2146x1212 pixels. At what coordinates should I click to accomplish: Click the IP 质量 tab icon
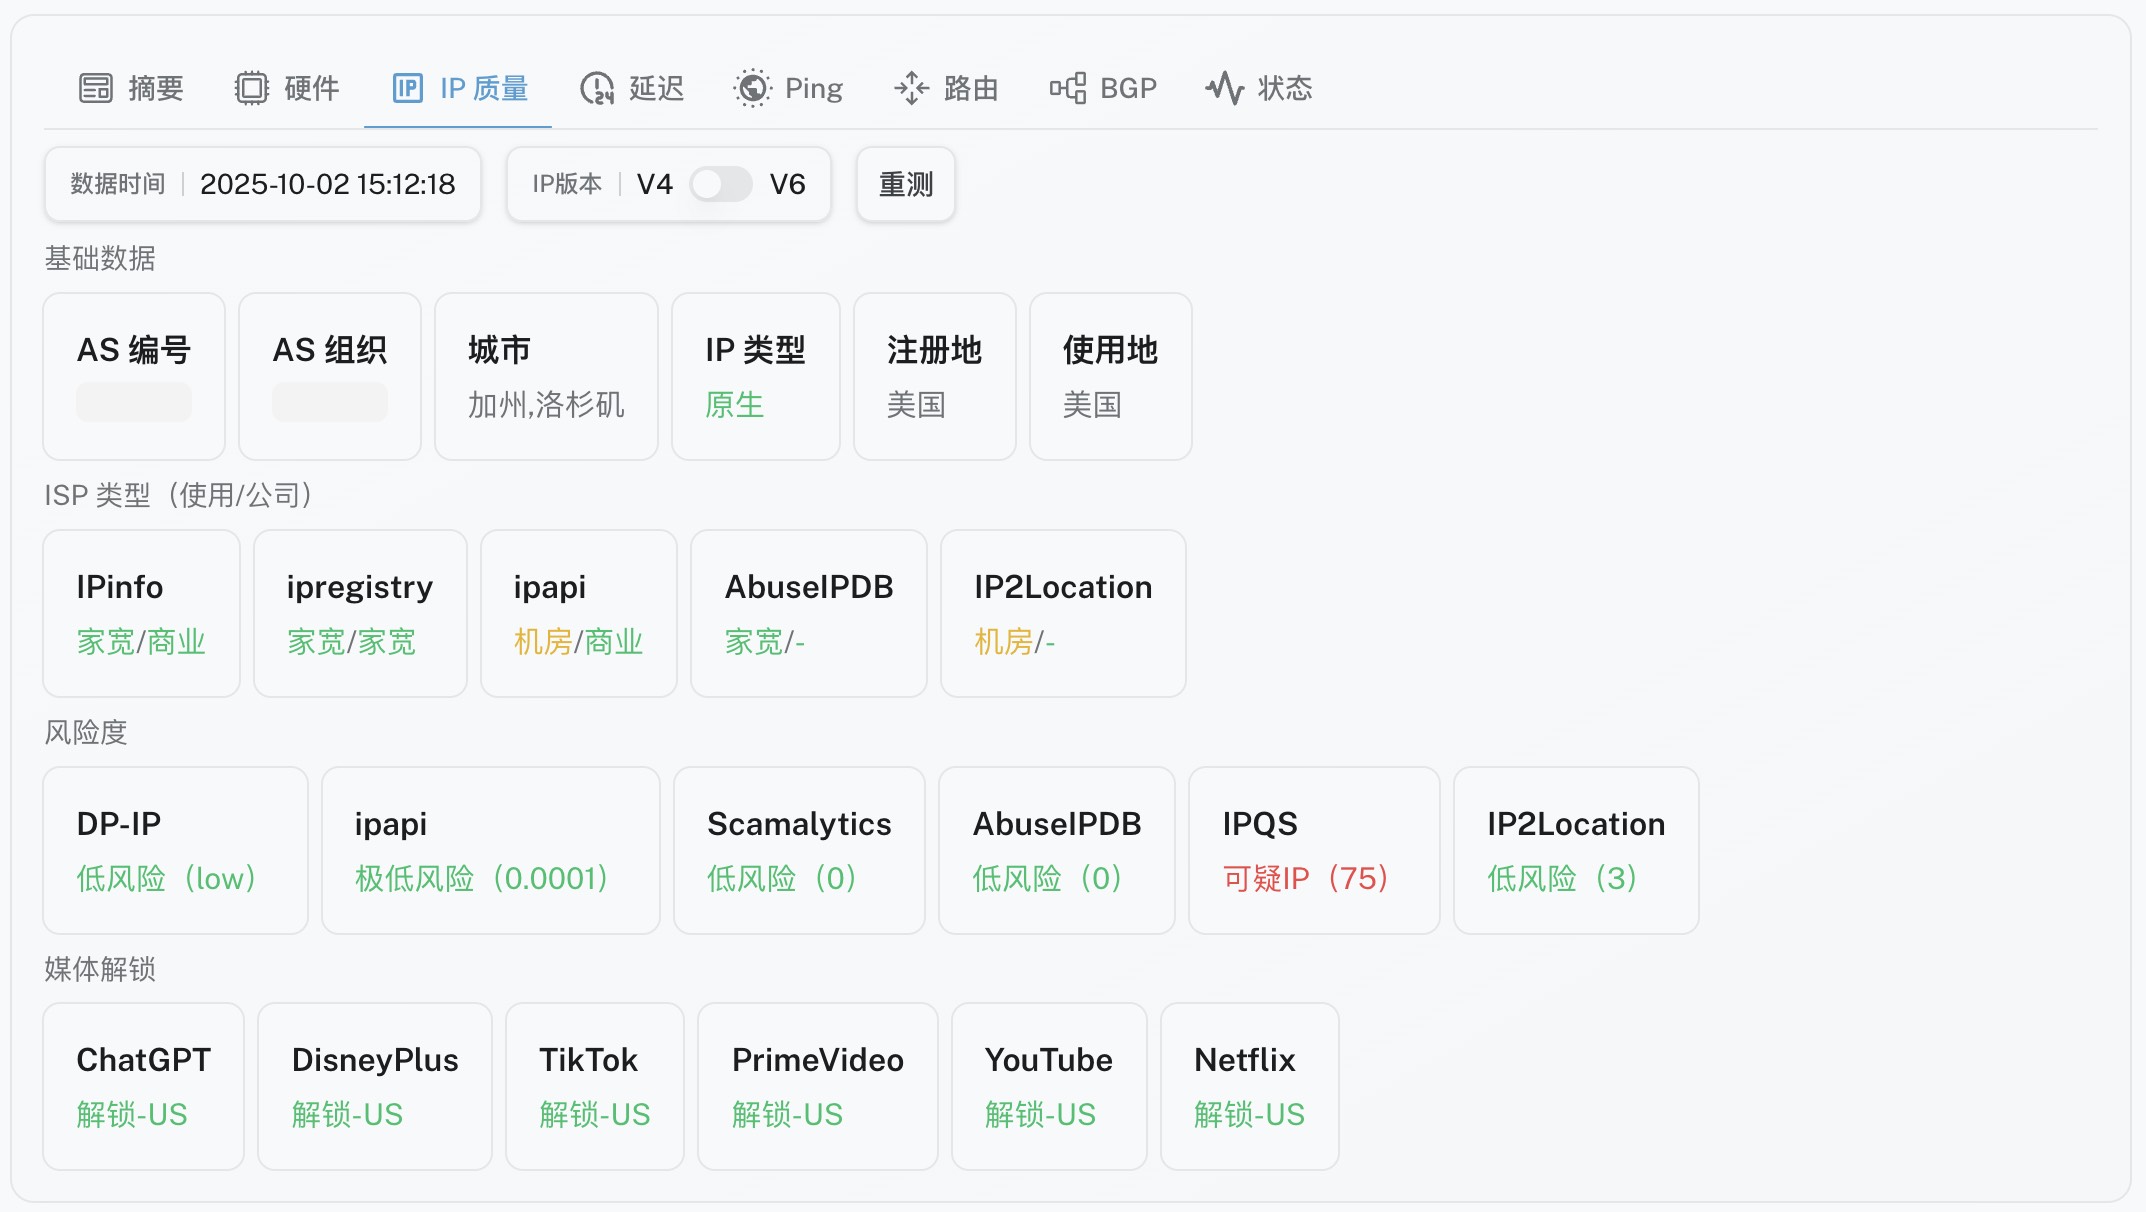tap(408, 88)
